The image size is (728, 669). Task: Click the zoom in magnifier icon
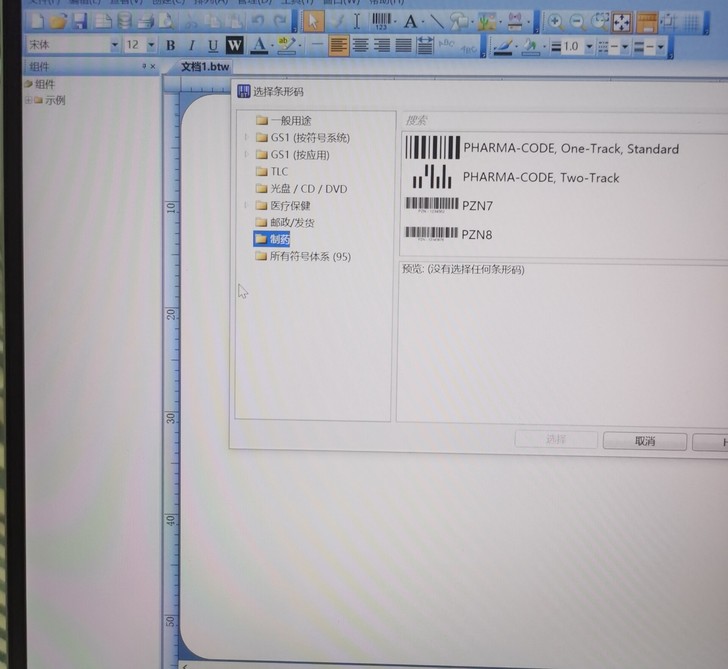point(554,21)
